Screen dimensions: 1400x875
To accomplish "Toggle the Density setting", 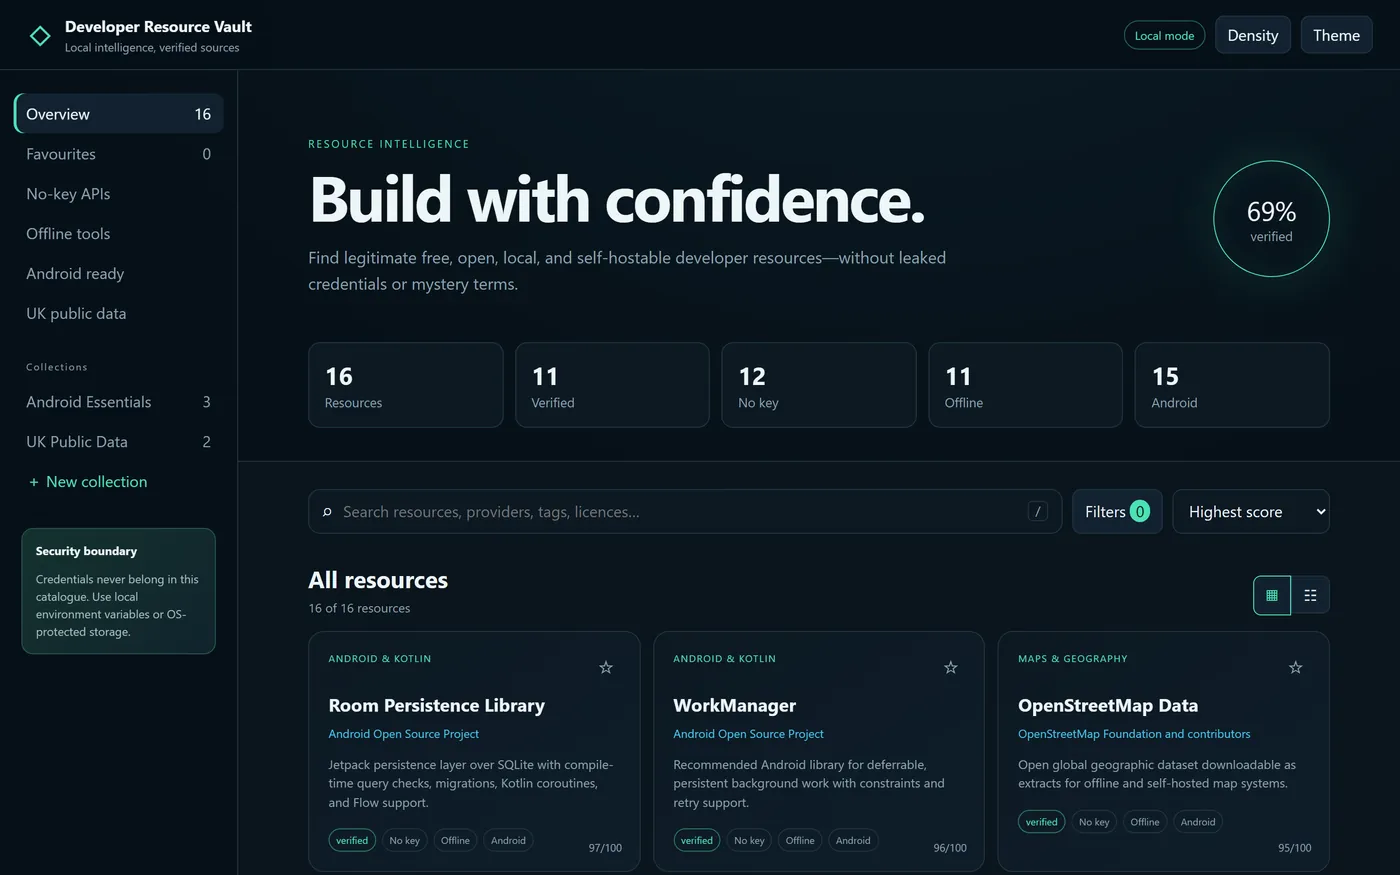I will [x=1253, y=35].
